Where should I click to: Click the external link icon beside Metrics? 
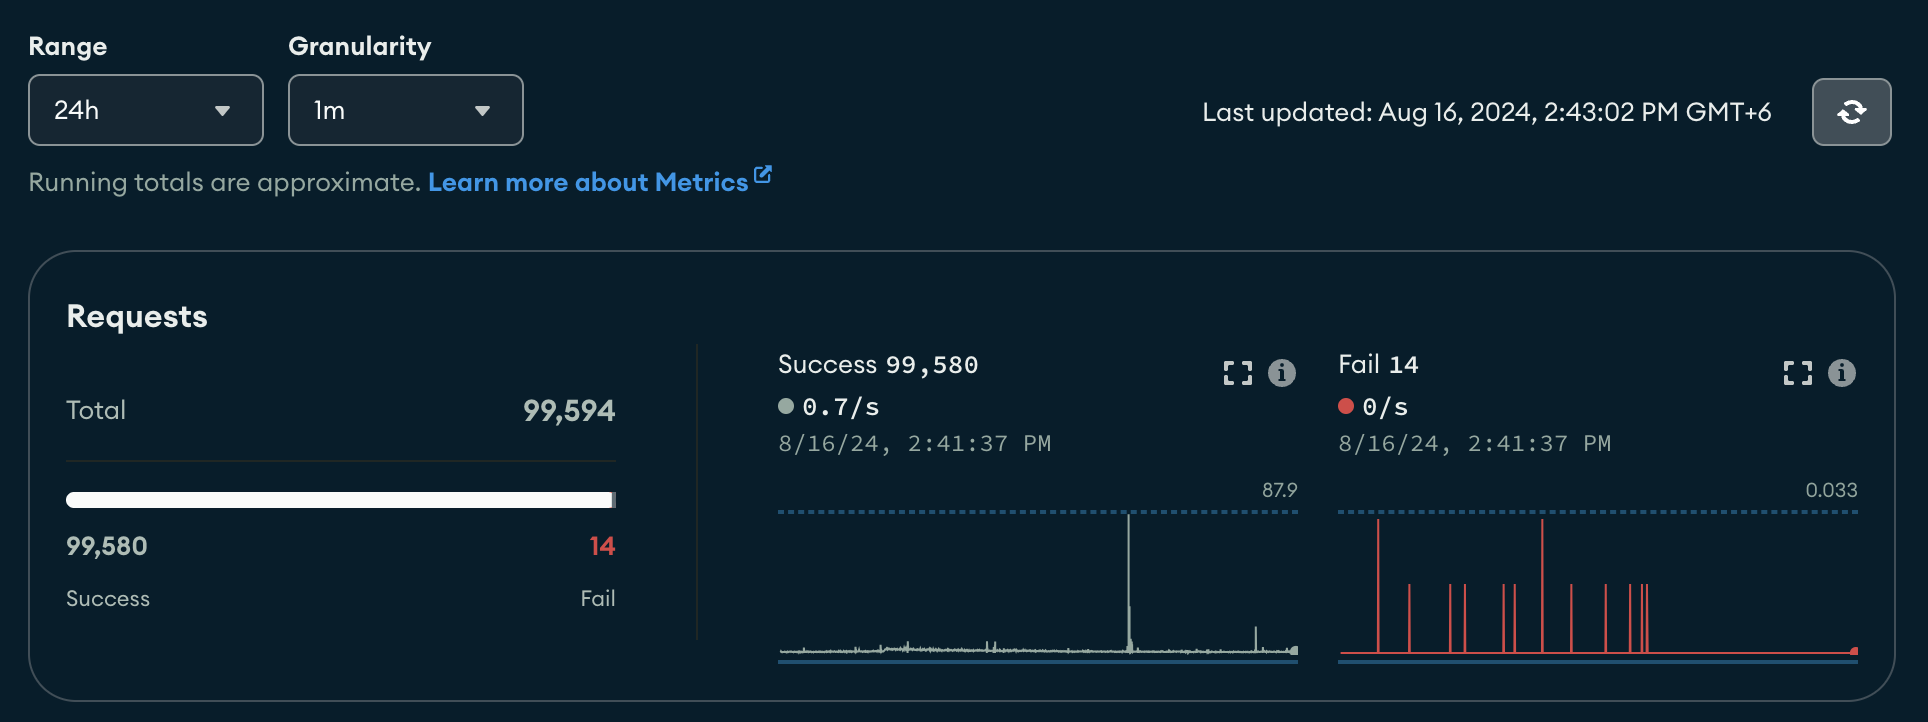763,175
